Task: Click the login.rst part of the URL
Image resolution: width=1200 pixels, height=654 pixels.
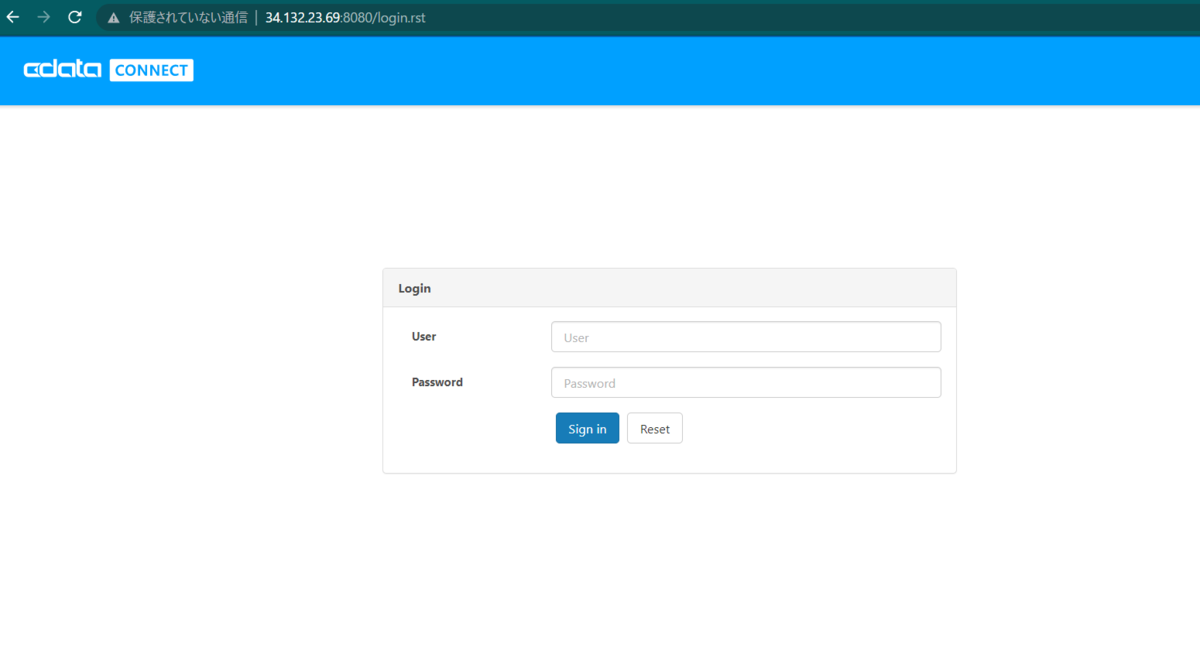Action: click(400, 18)
